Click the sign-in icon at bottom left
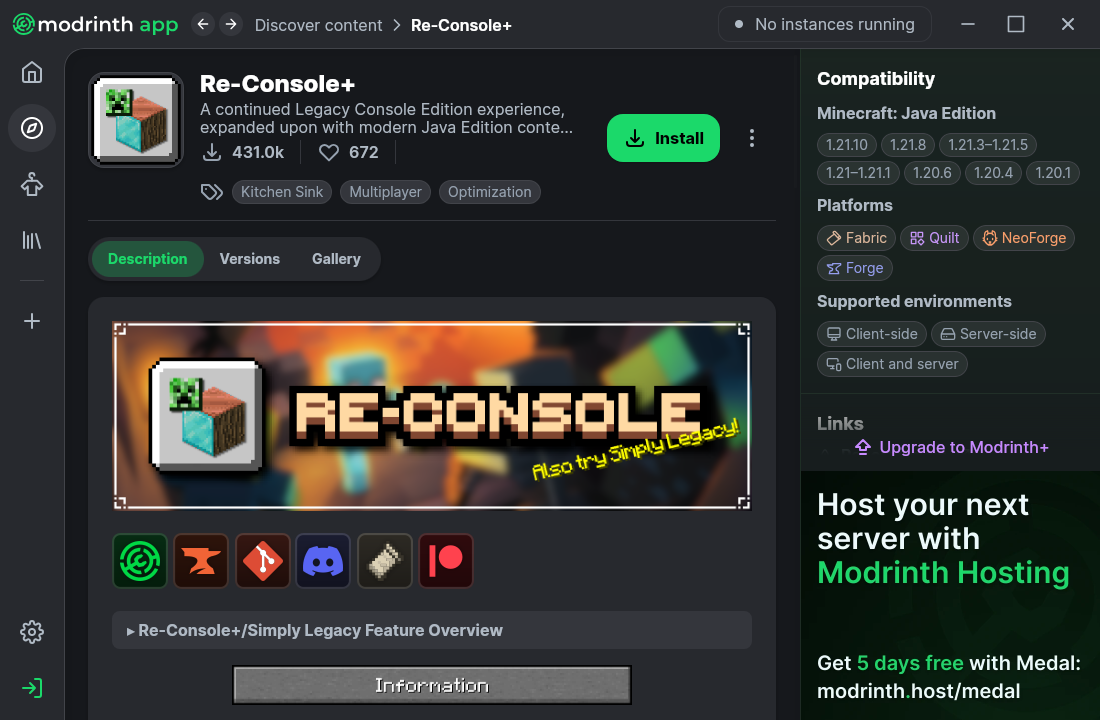 [32, 688]
